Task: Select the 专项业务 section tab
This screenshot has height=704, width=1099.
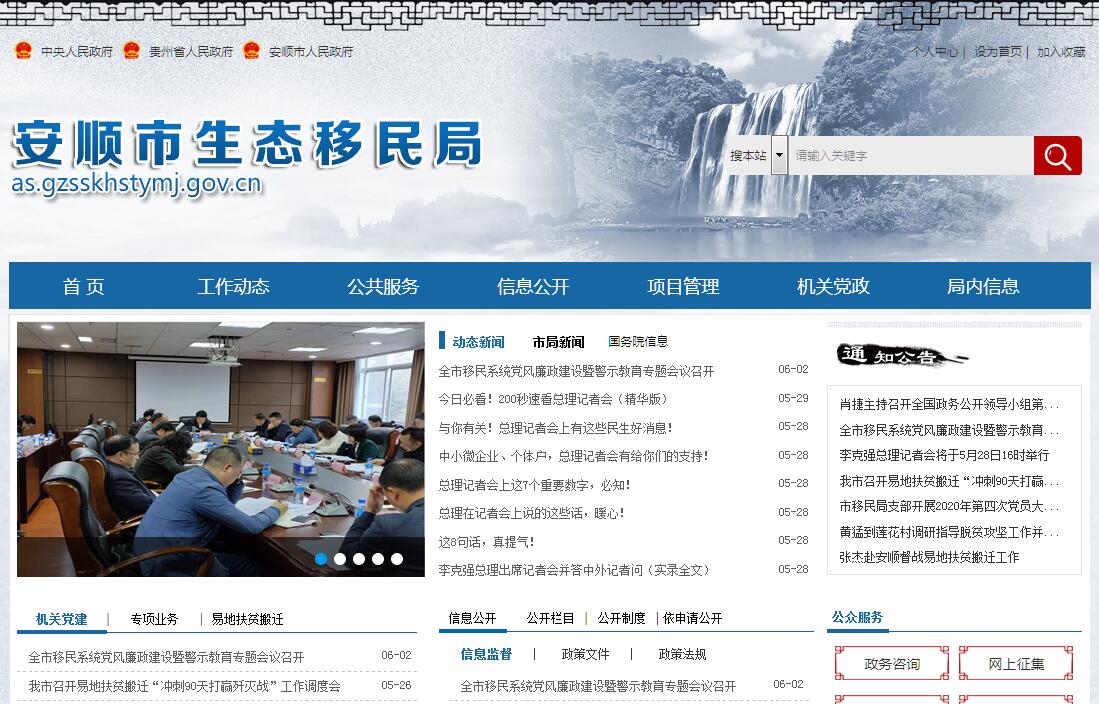Action: 154,619
